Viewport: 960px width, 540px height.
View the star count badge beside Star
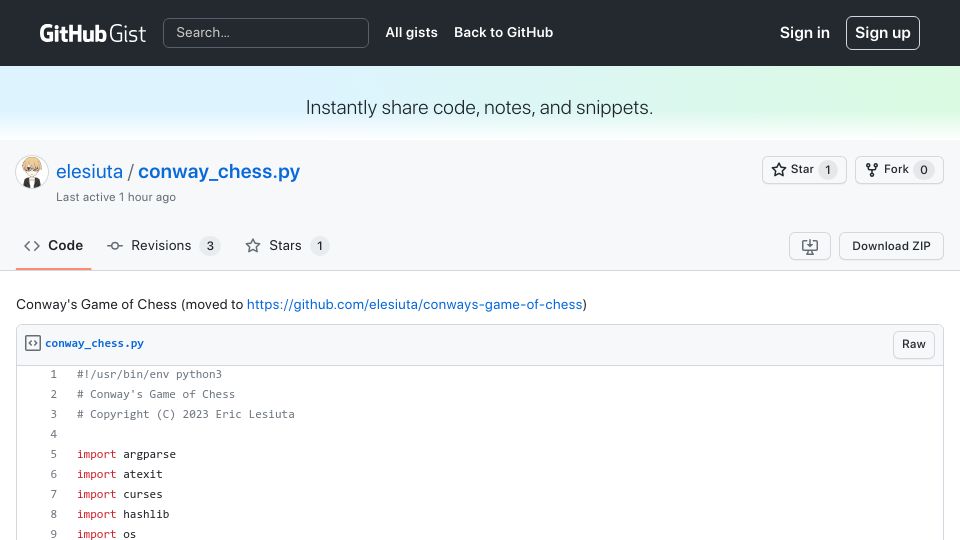[828, 170]
